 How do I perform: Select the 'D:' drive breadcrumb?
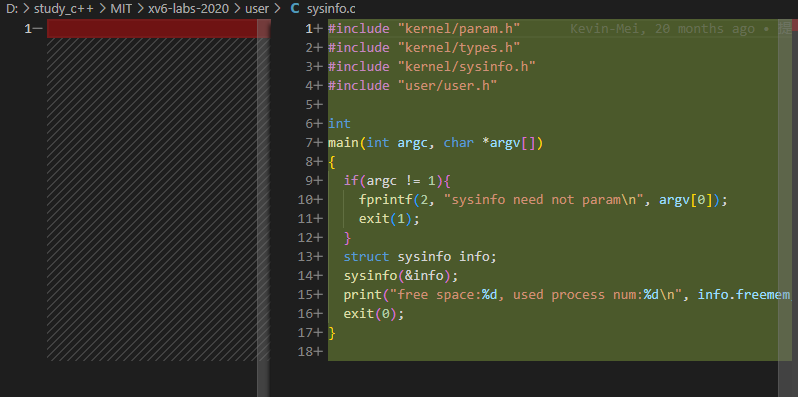(12, 9)
